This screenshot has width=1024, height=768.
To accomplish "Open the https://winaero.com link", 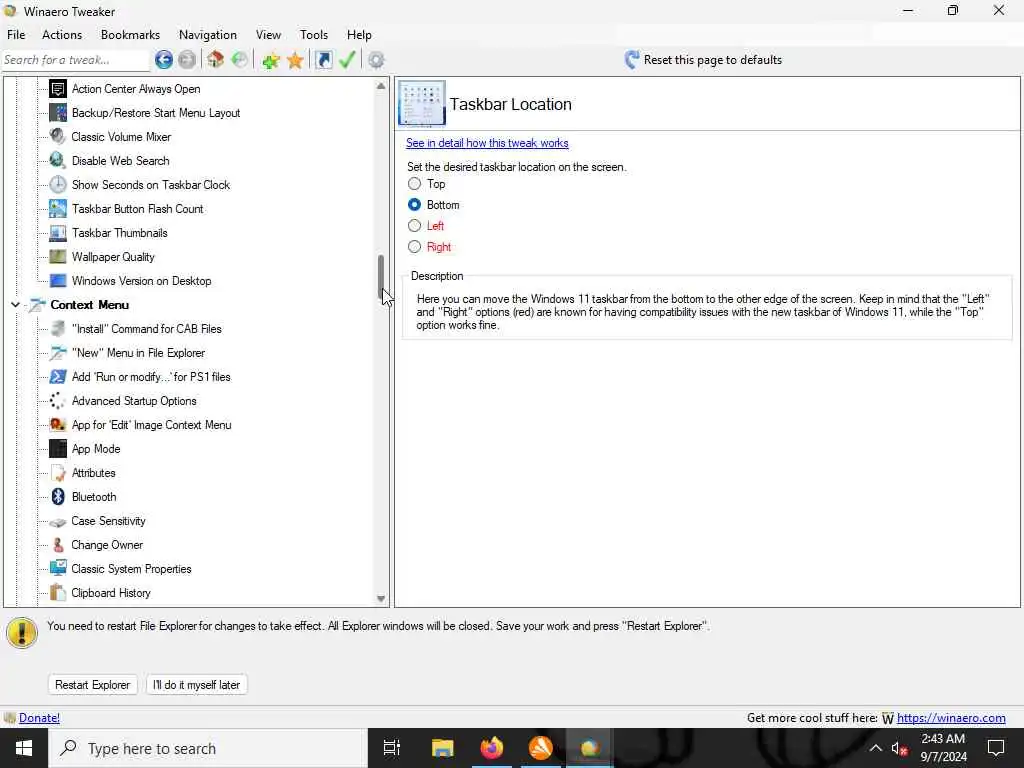I will 951,718.
